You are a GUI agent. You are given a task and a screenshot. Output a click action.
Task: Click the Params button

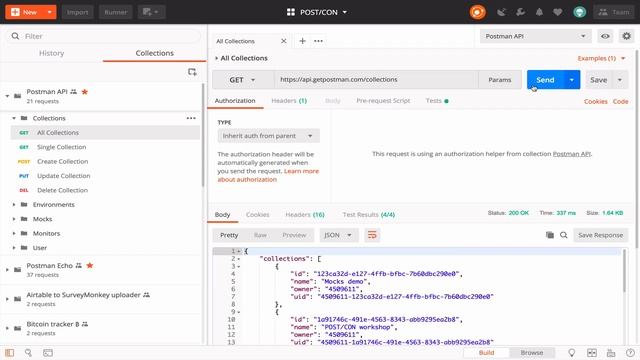(x=500, y=80)
